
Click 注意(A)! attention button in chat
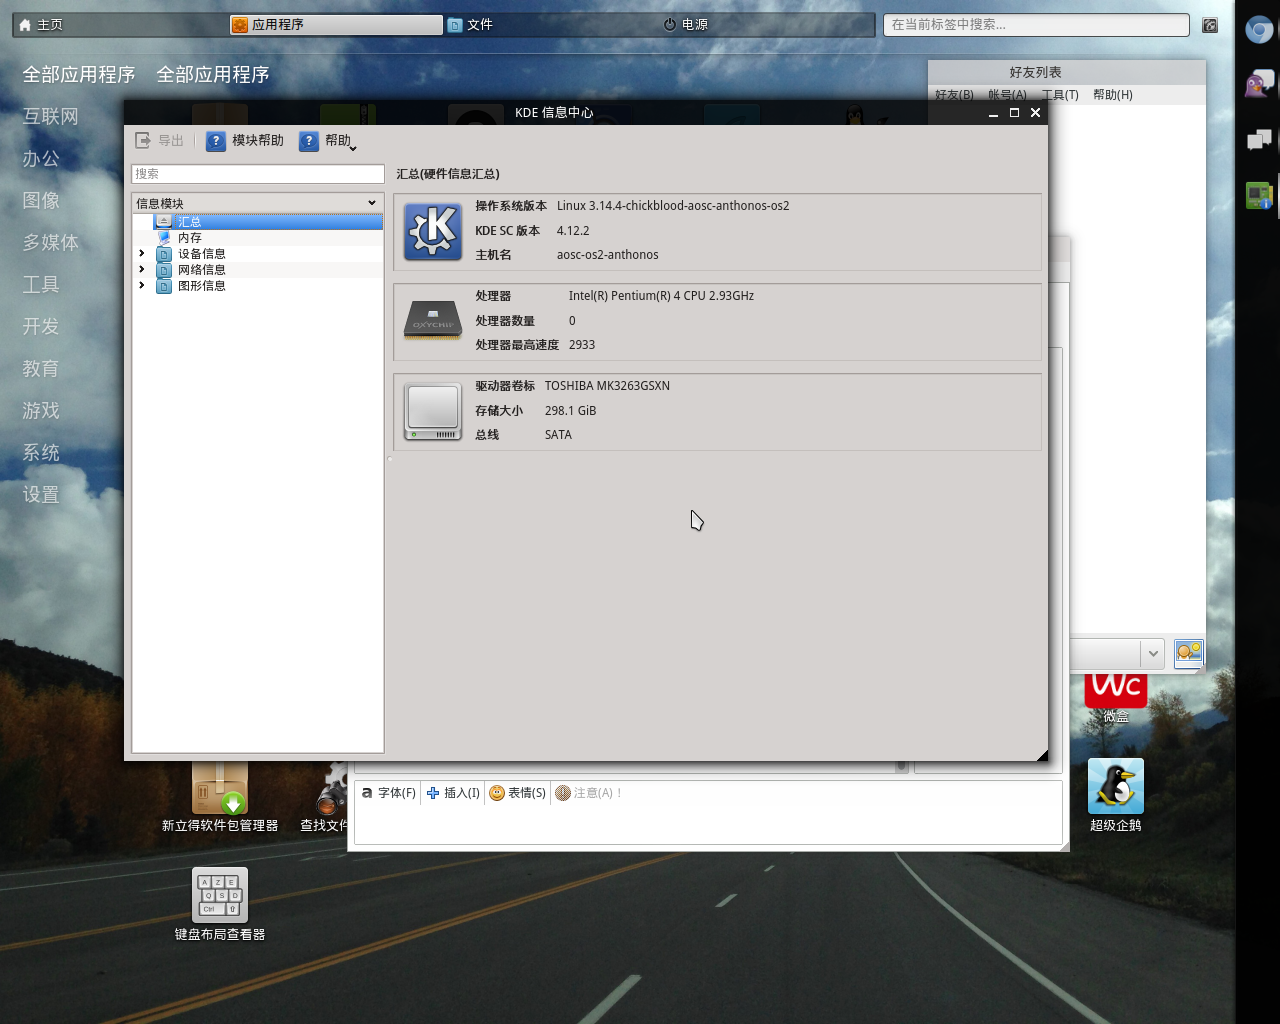click(x=589, y=793)
